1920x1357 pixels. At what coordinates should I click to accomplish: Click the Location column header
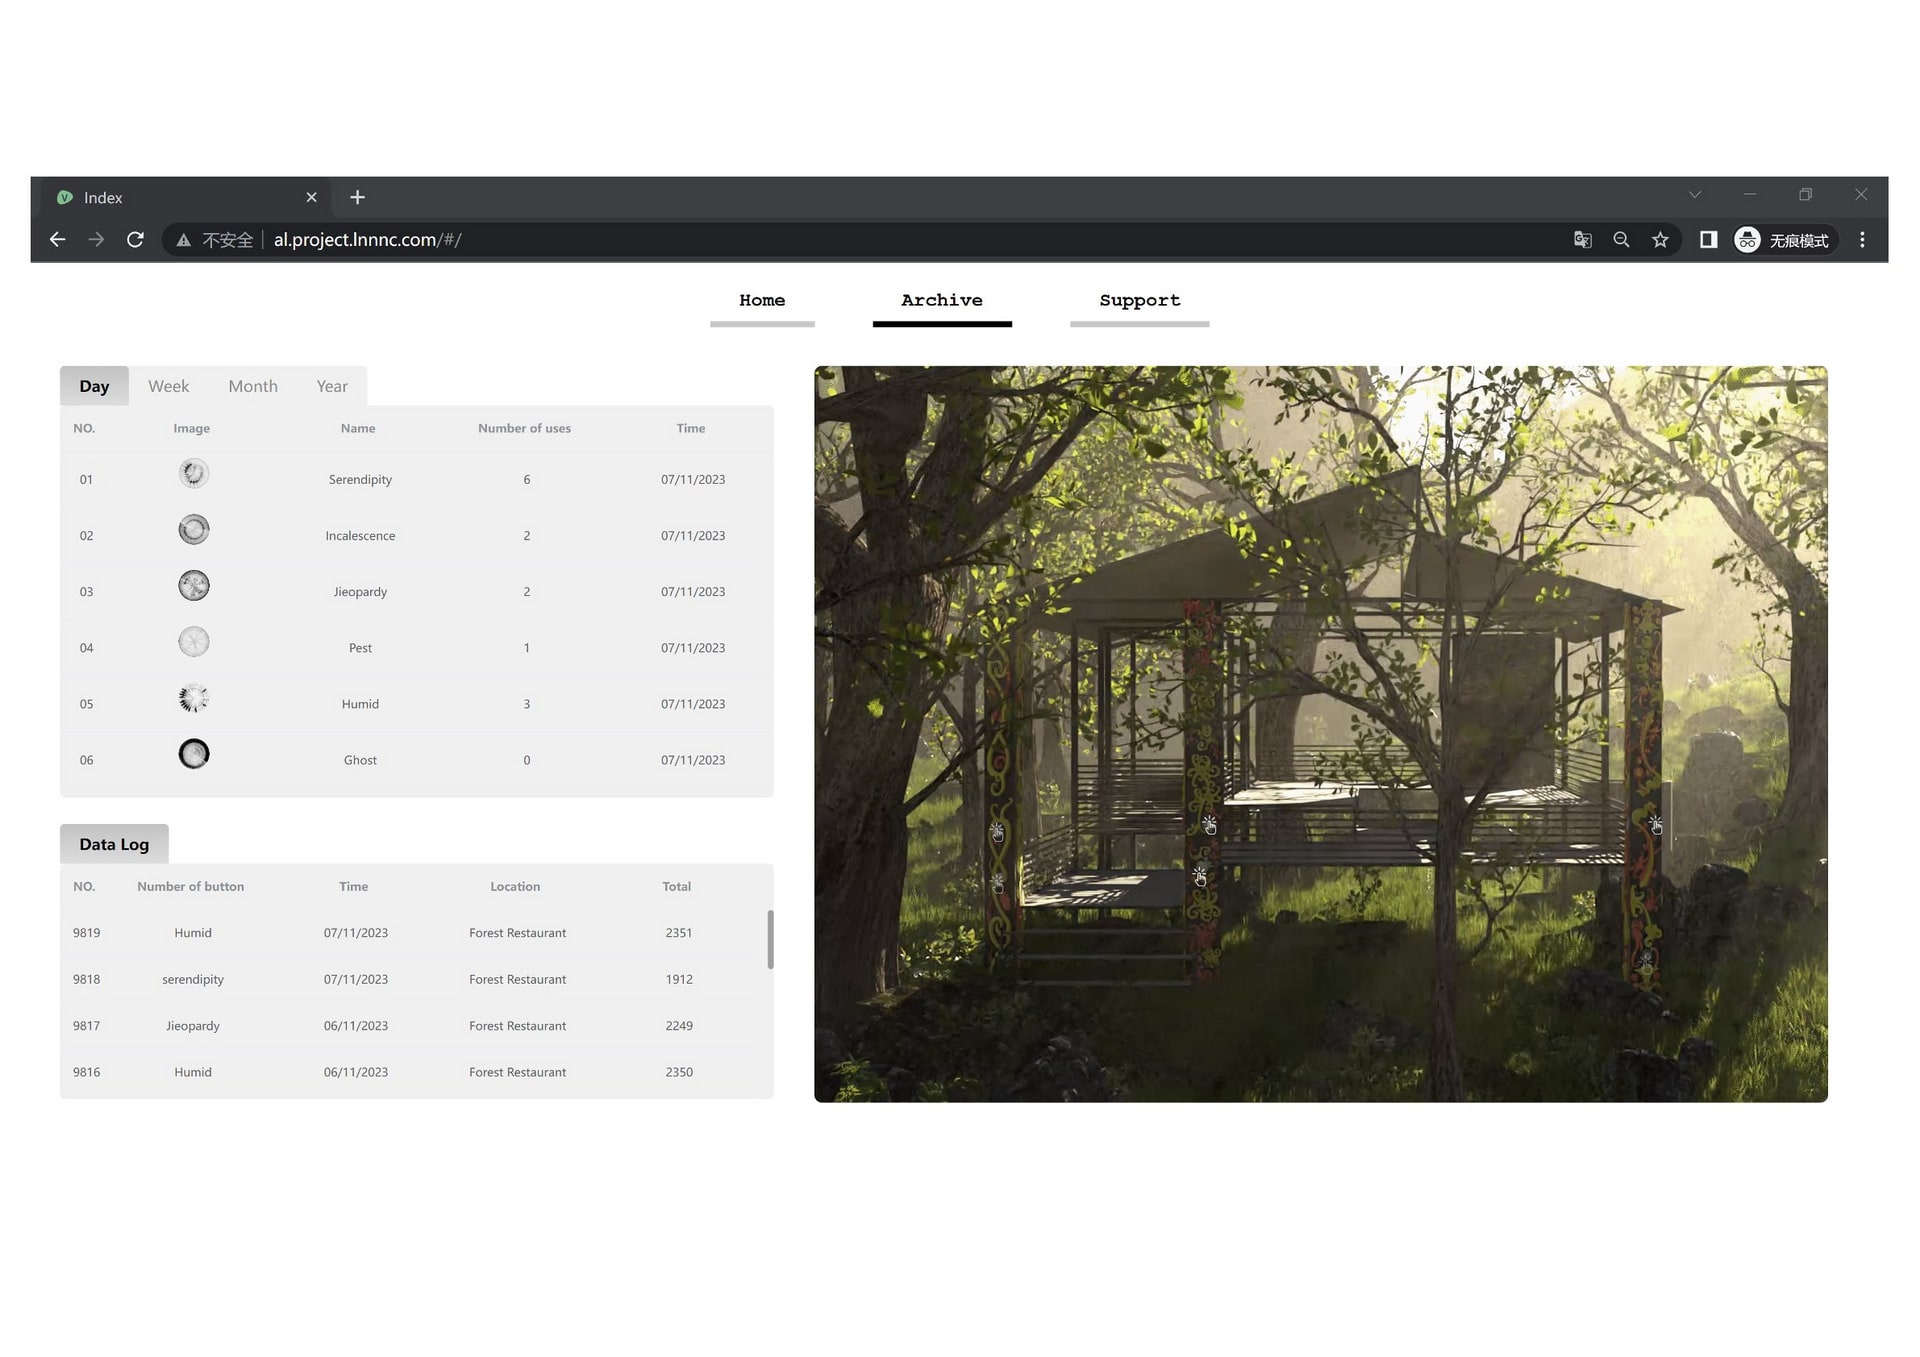(x=515, y=886)
